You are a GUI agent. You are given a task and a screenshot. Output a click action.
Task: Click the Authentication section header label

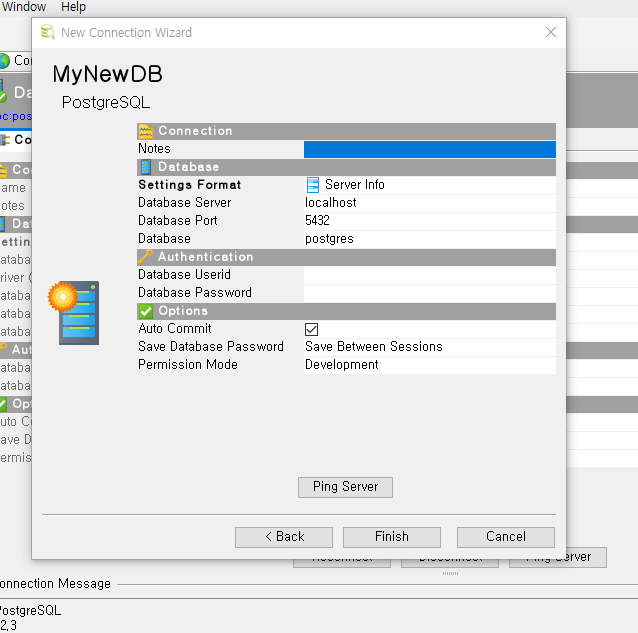click(x=205, y=257)
